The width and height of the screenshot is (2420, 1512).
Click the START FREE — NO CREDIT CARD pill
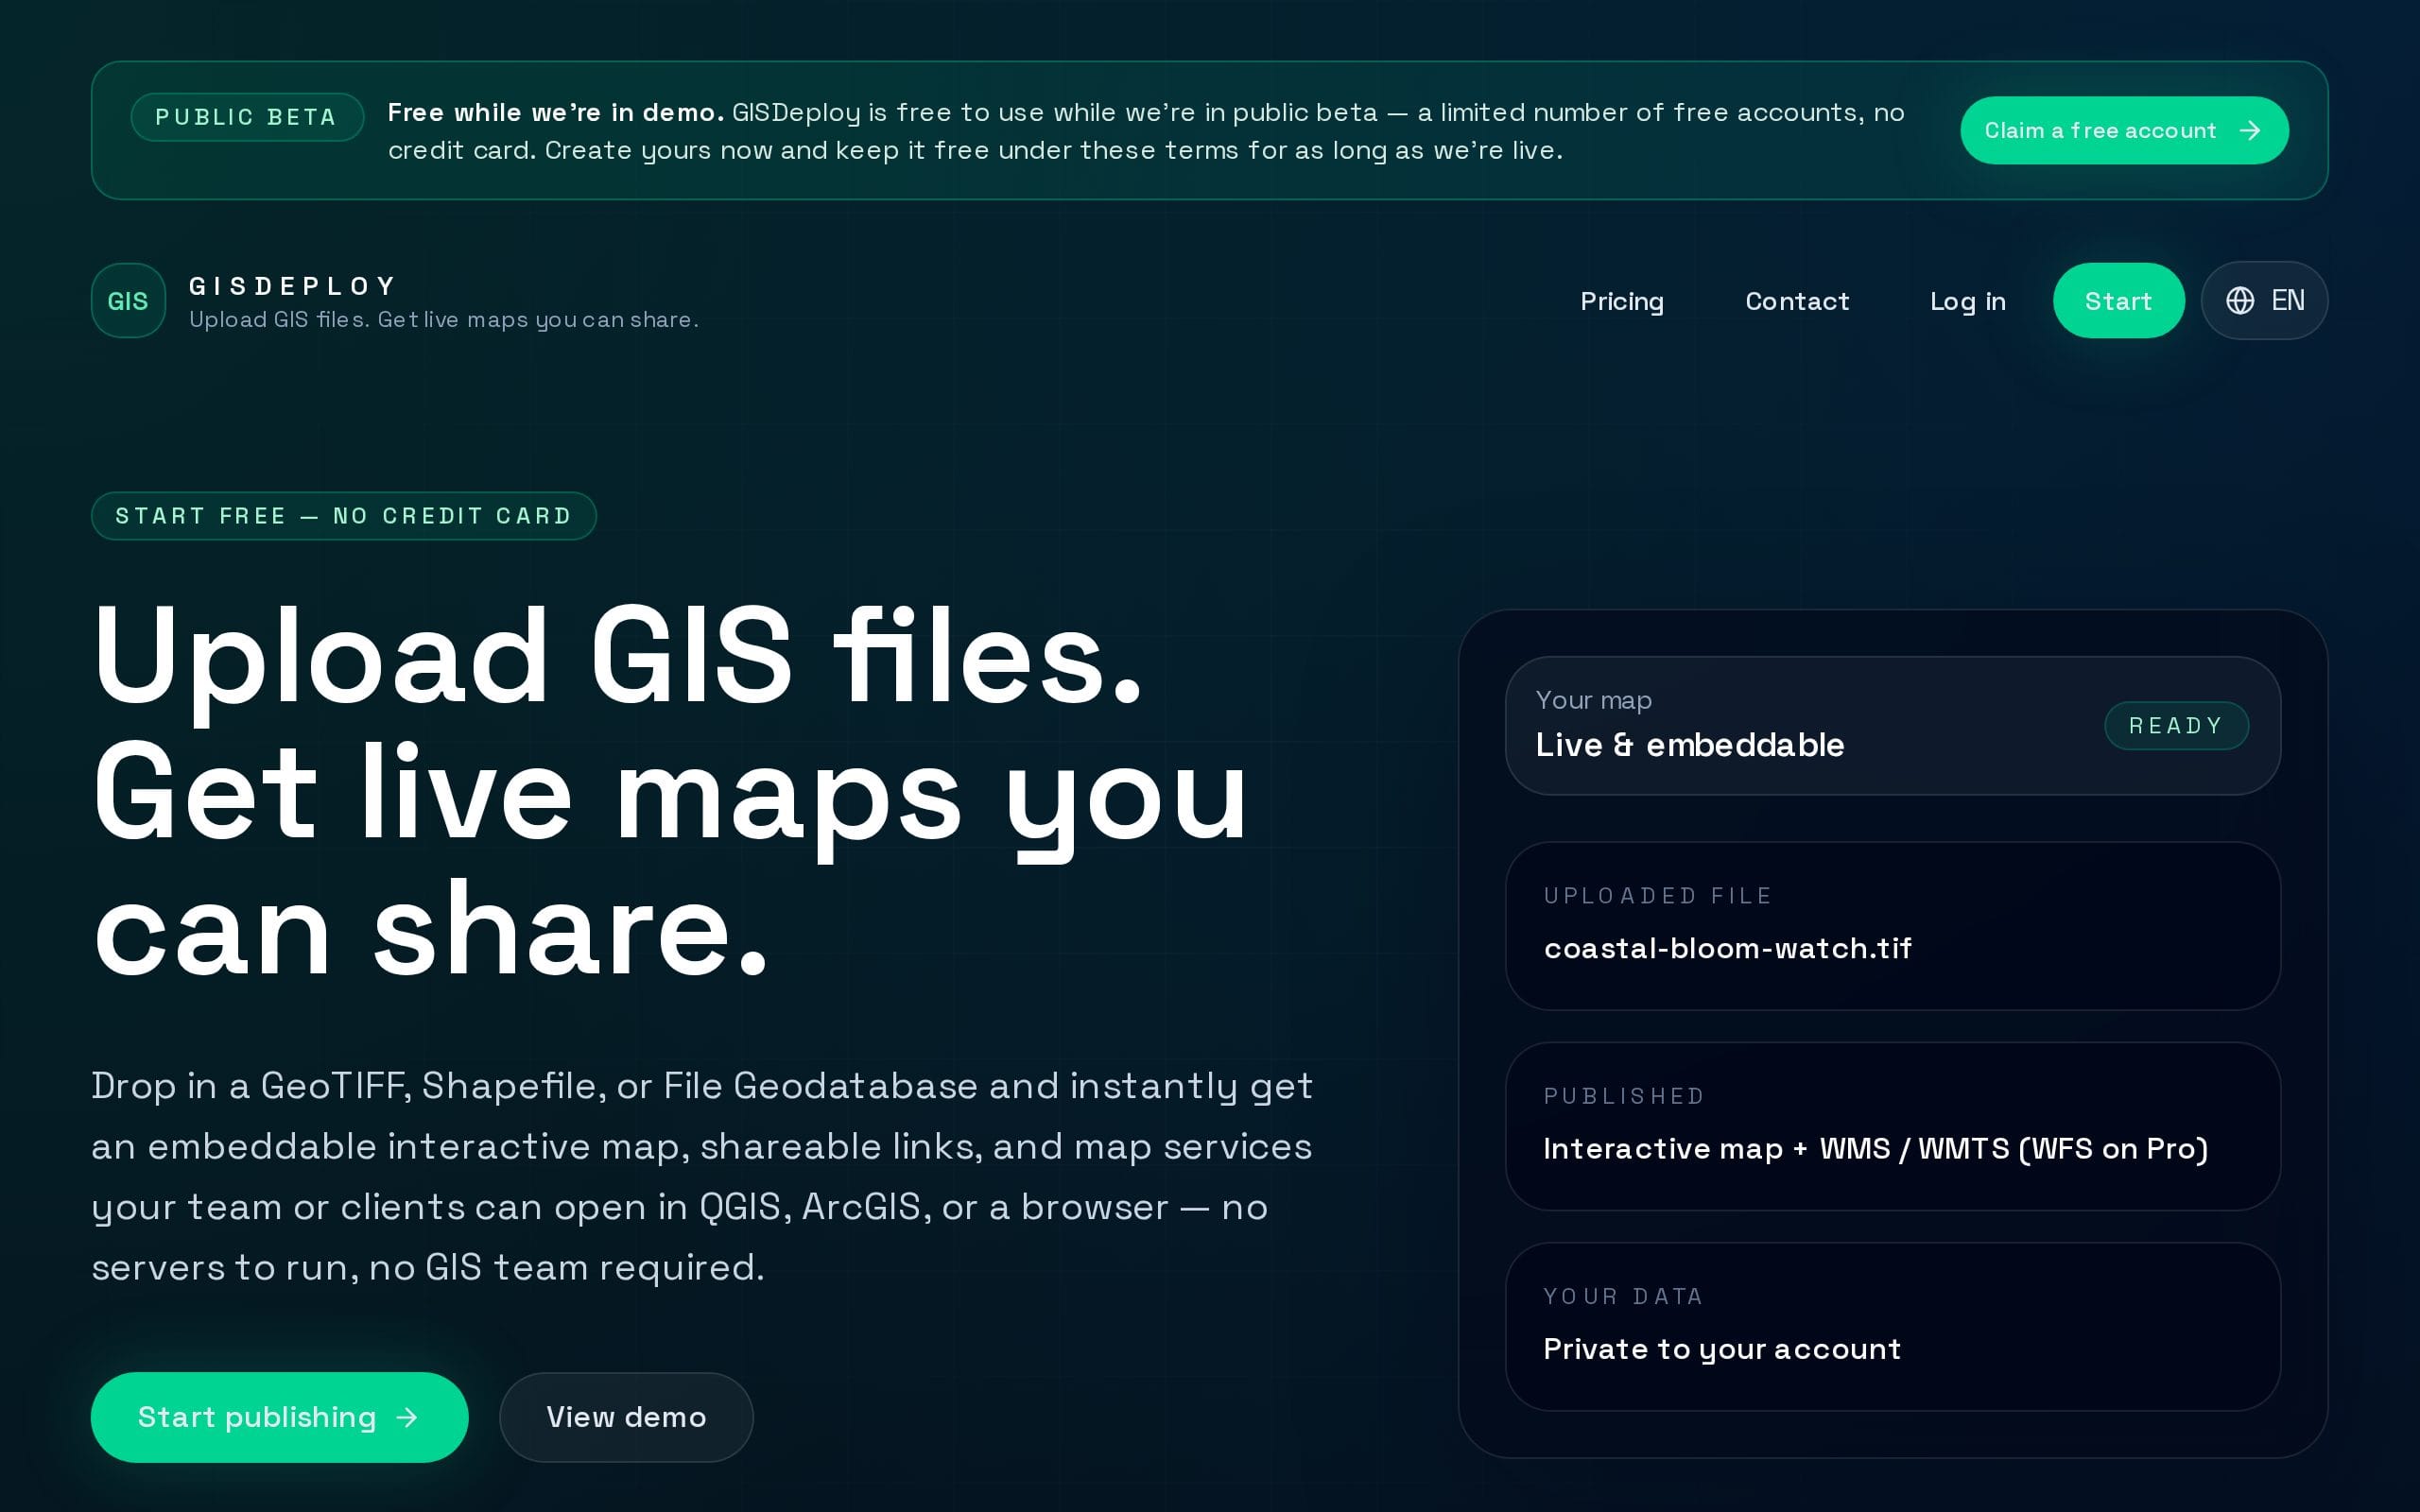tap(343, 516)
